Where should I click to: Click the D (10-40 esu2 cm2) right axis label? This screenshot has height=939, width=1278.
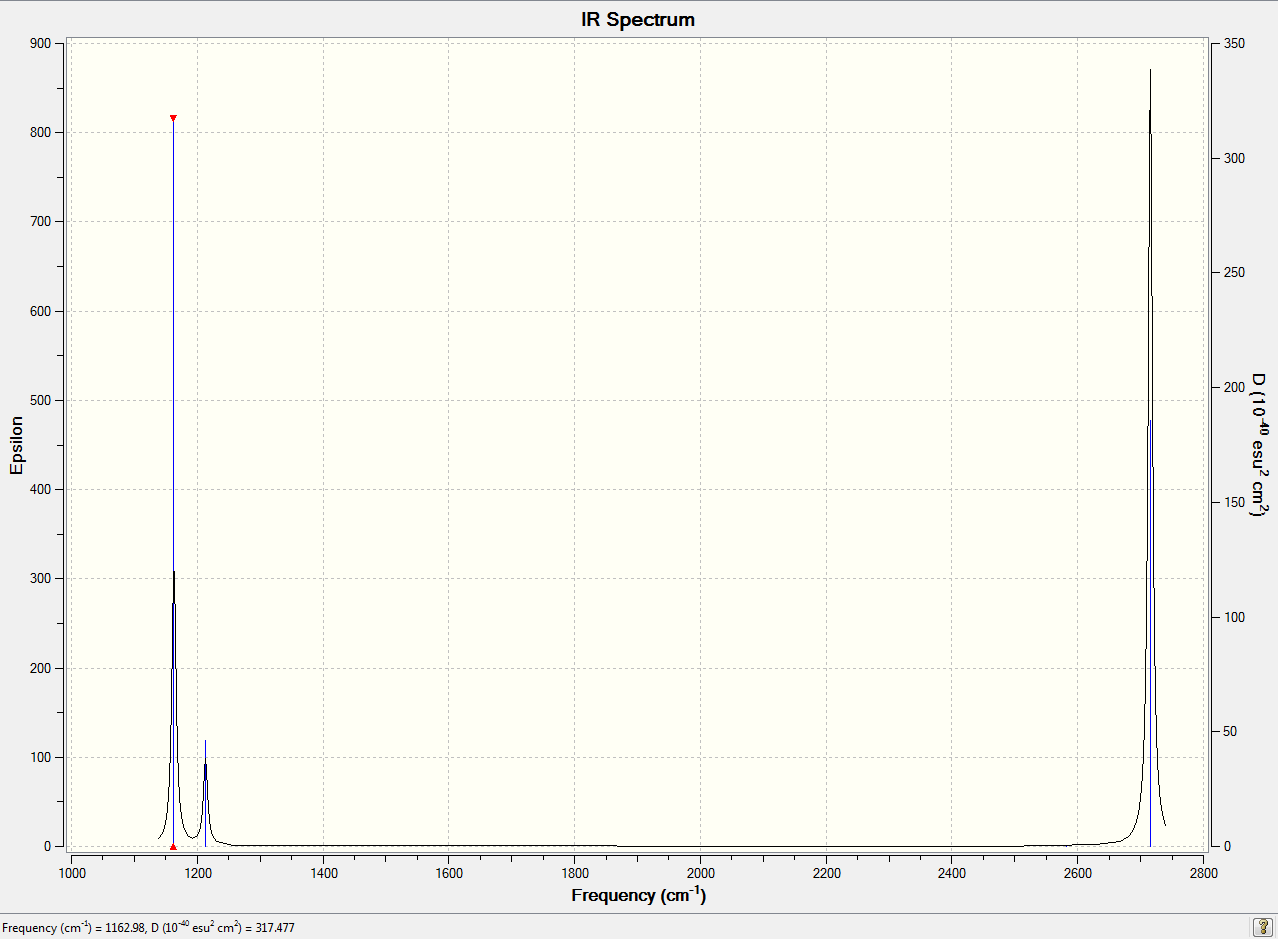click(x=1259, y=444)
